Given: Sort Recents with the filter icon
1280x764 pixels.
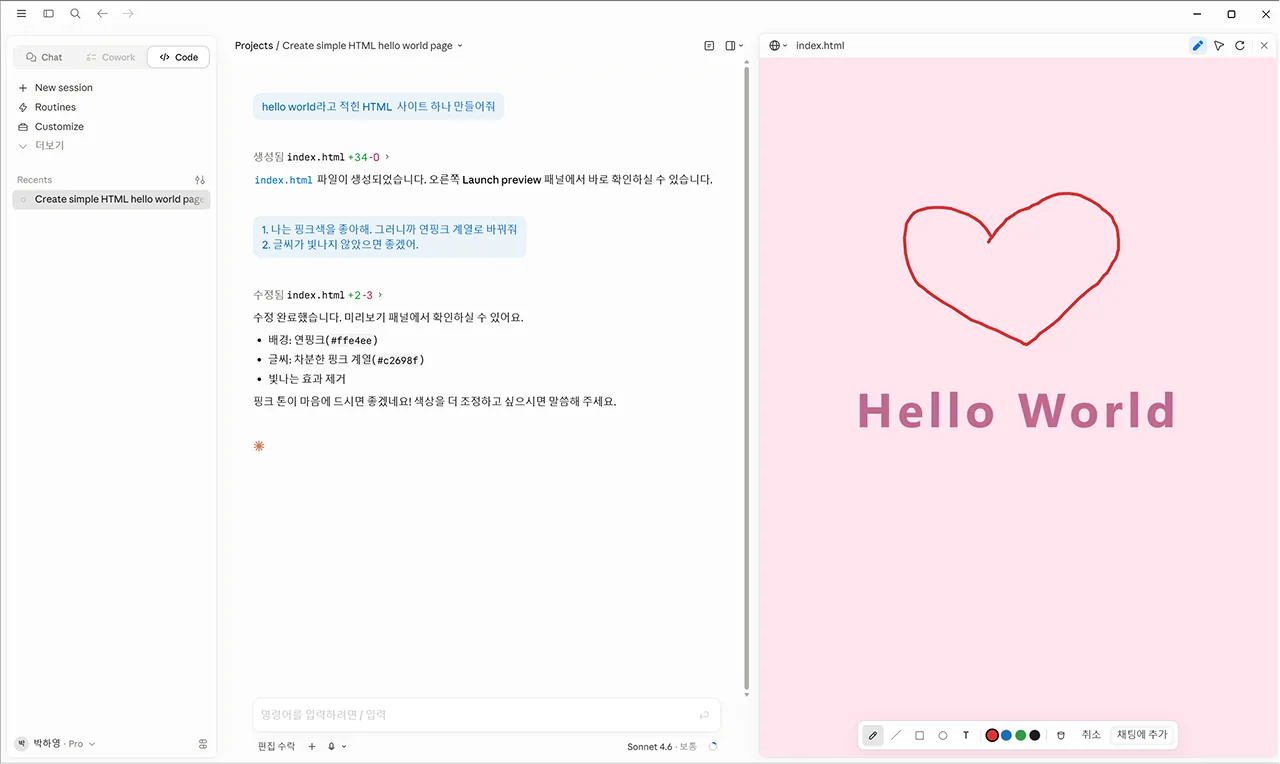Looking at the screenshot, I should pos(200,180).
